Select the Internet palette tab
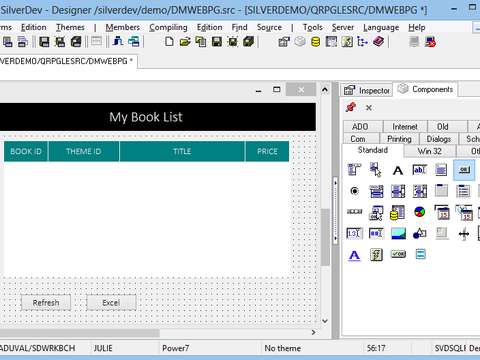This screenshot has height=360, width=480. [405, 127]
